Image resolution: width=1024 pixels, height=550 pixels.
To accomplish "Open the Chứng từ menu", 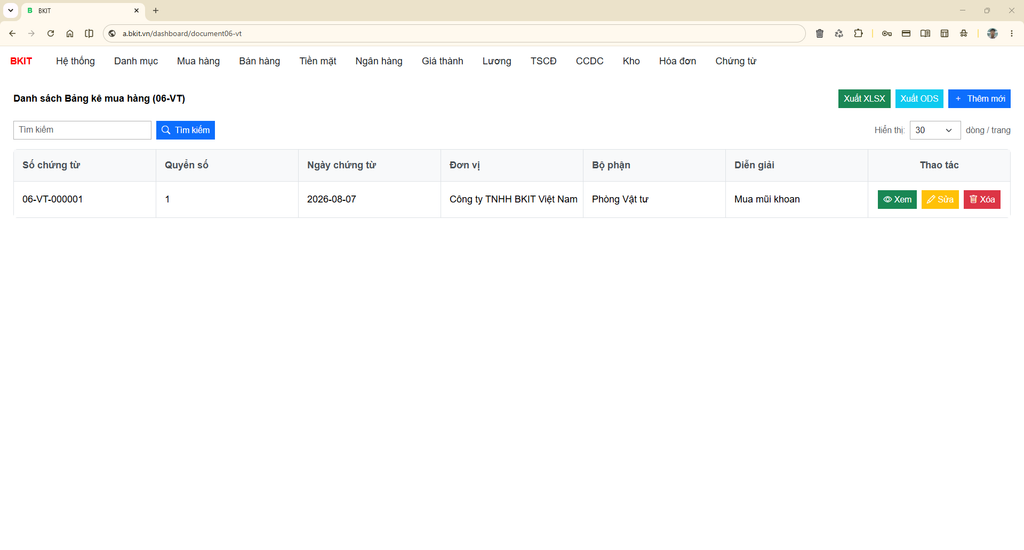I will pos(735,61).
